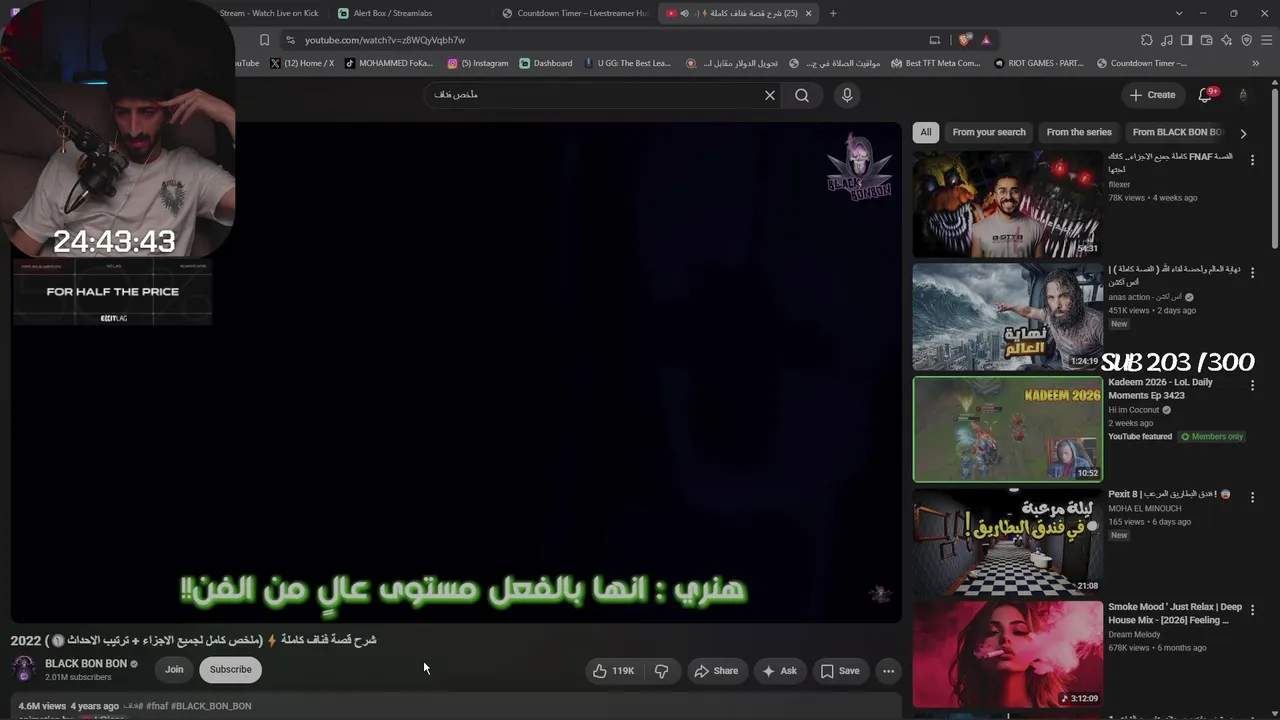The height and width of the screenshot is (720, 1280).
Task: Open the anas action end-of-world thumbnail
Action: [x=1008, y=317]
